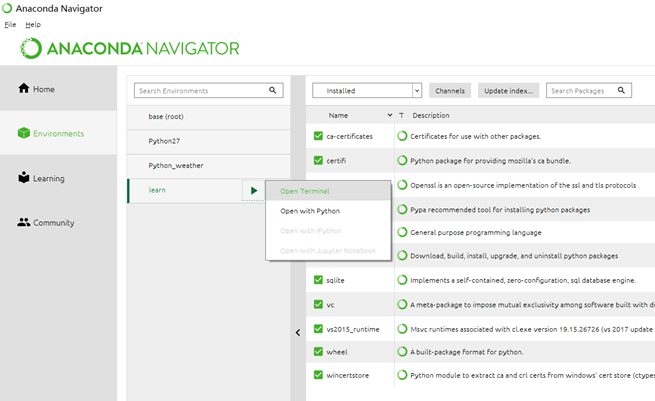Click the Search Packages input field
Image resolution: width=655 pixels, height=401 pixels.
pos(589,90)
